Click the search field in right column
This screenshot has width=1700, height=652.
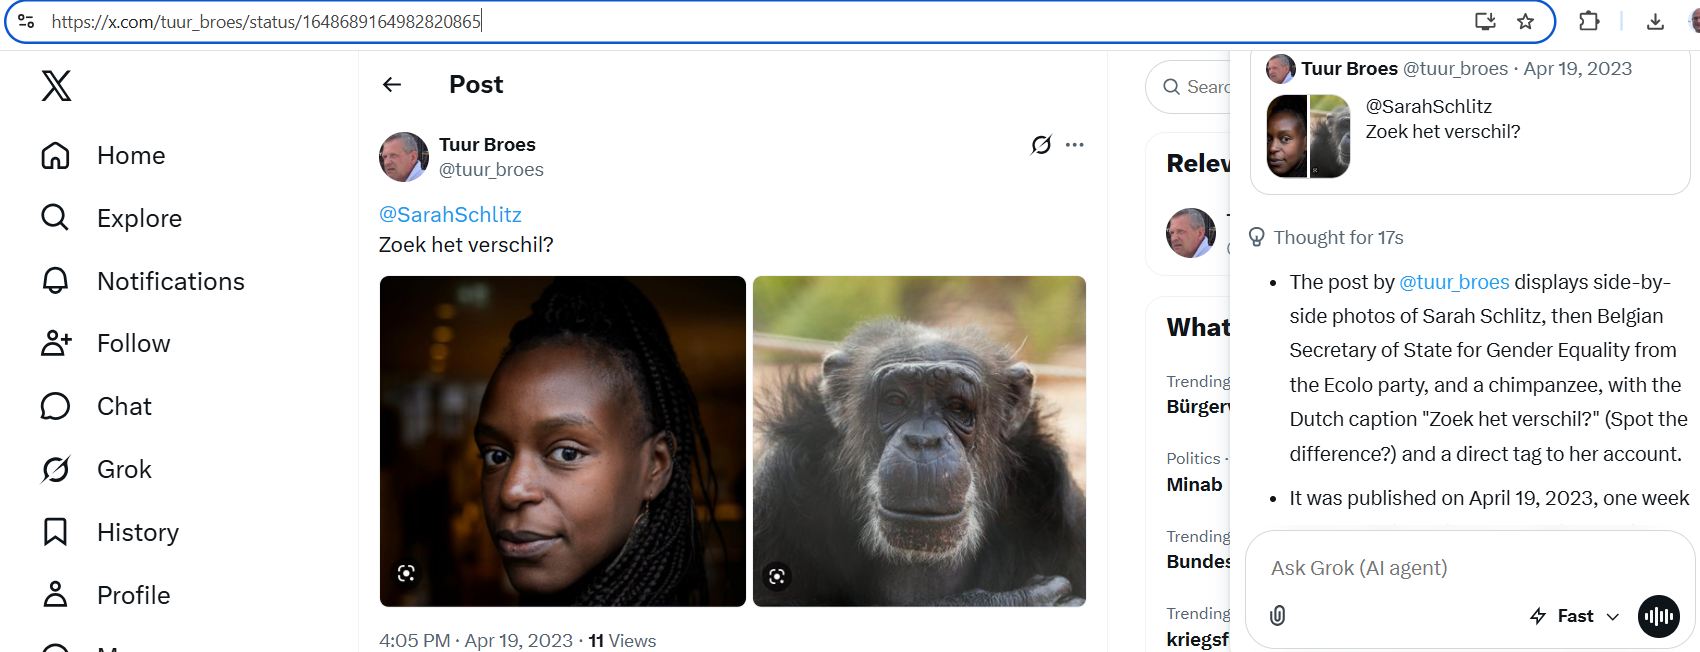coord(1188,87)
